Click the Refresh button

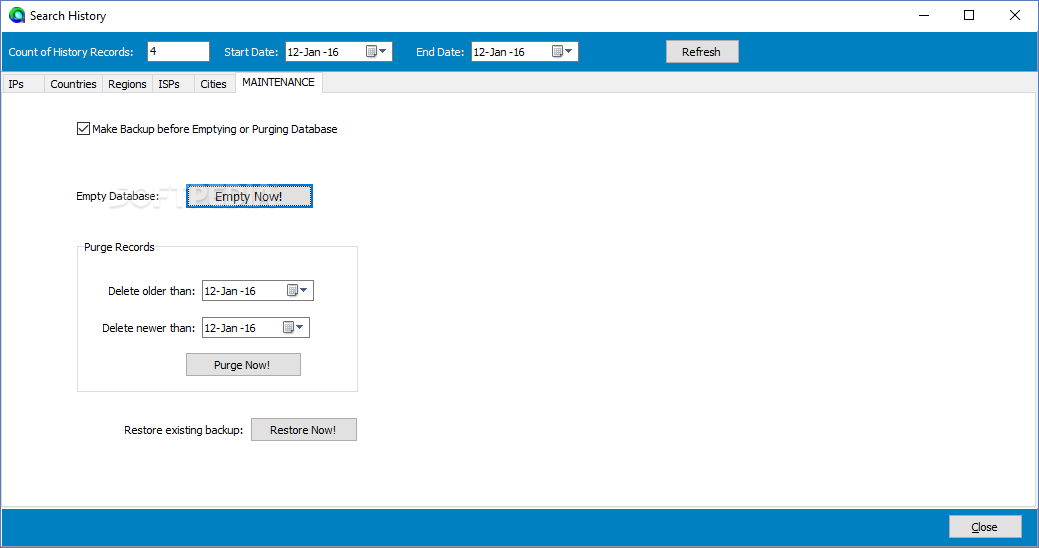[702, 52]
